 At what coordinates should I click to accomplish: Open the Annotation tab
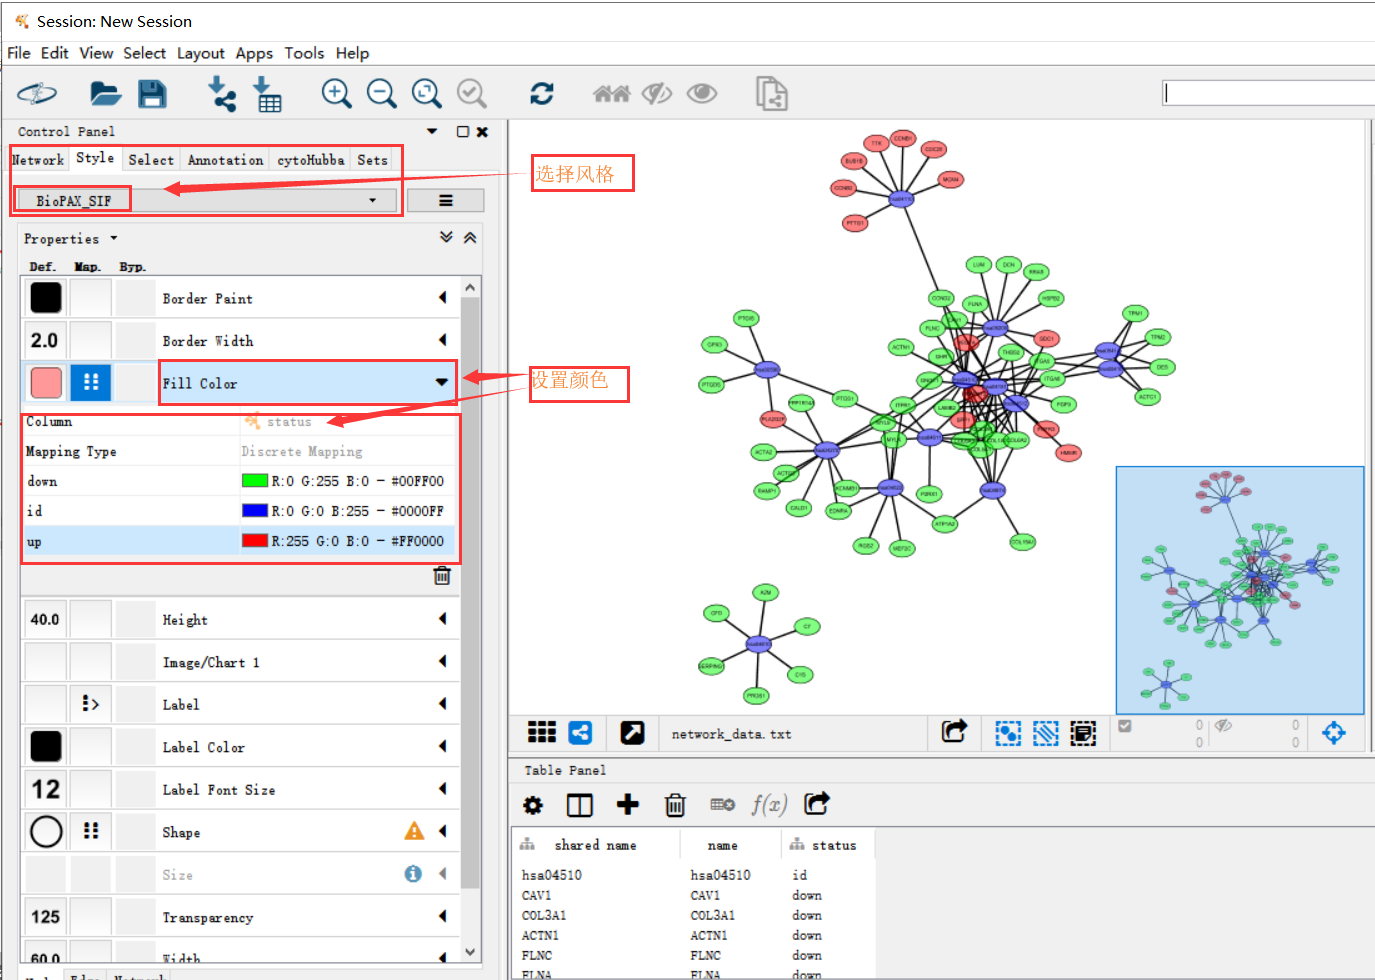[226, 160]
